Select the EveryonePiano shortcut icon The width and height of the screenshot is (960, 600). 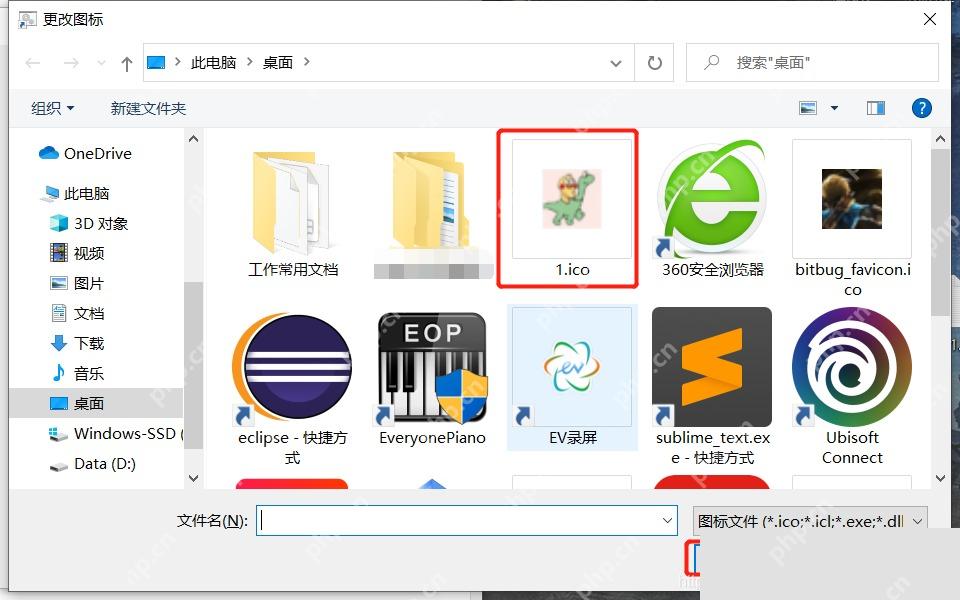coord(432,367)
